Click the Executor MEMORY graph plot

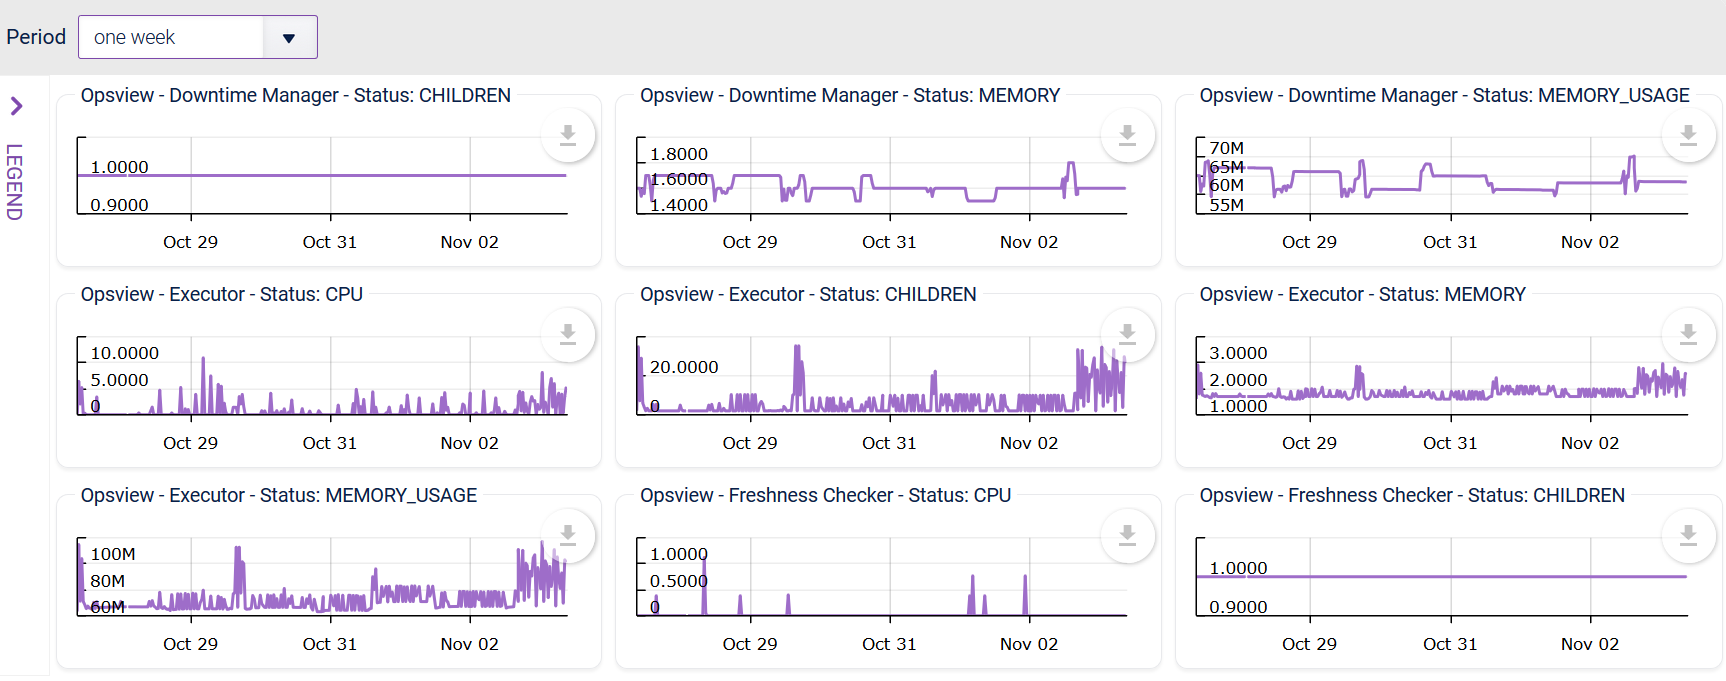pyautogui.click(x=1442, y=376)
